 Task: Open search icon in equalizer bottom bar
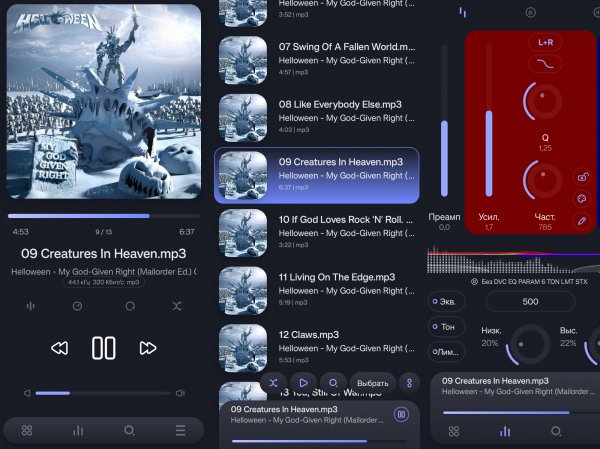[x=556, y=431]
